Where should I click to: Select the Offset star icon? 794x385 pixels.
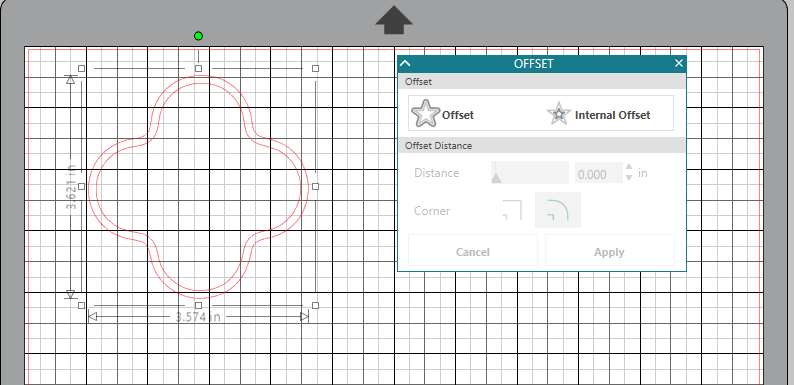[425, 113]
